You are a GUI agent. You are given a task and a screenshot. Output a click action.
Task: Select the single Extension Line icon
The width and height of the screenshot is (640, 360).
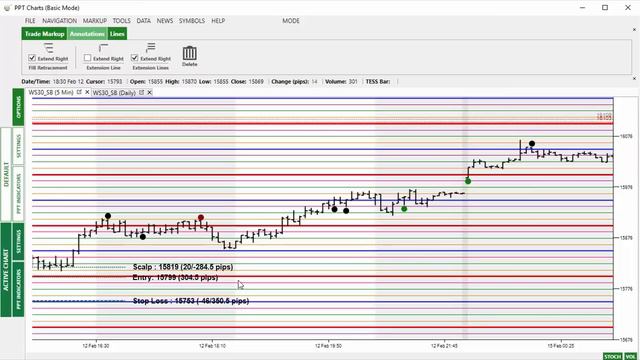(x=103, y=48)
